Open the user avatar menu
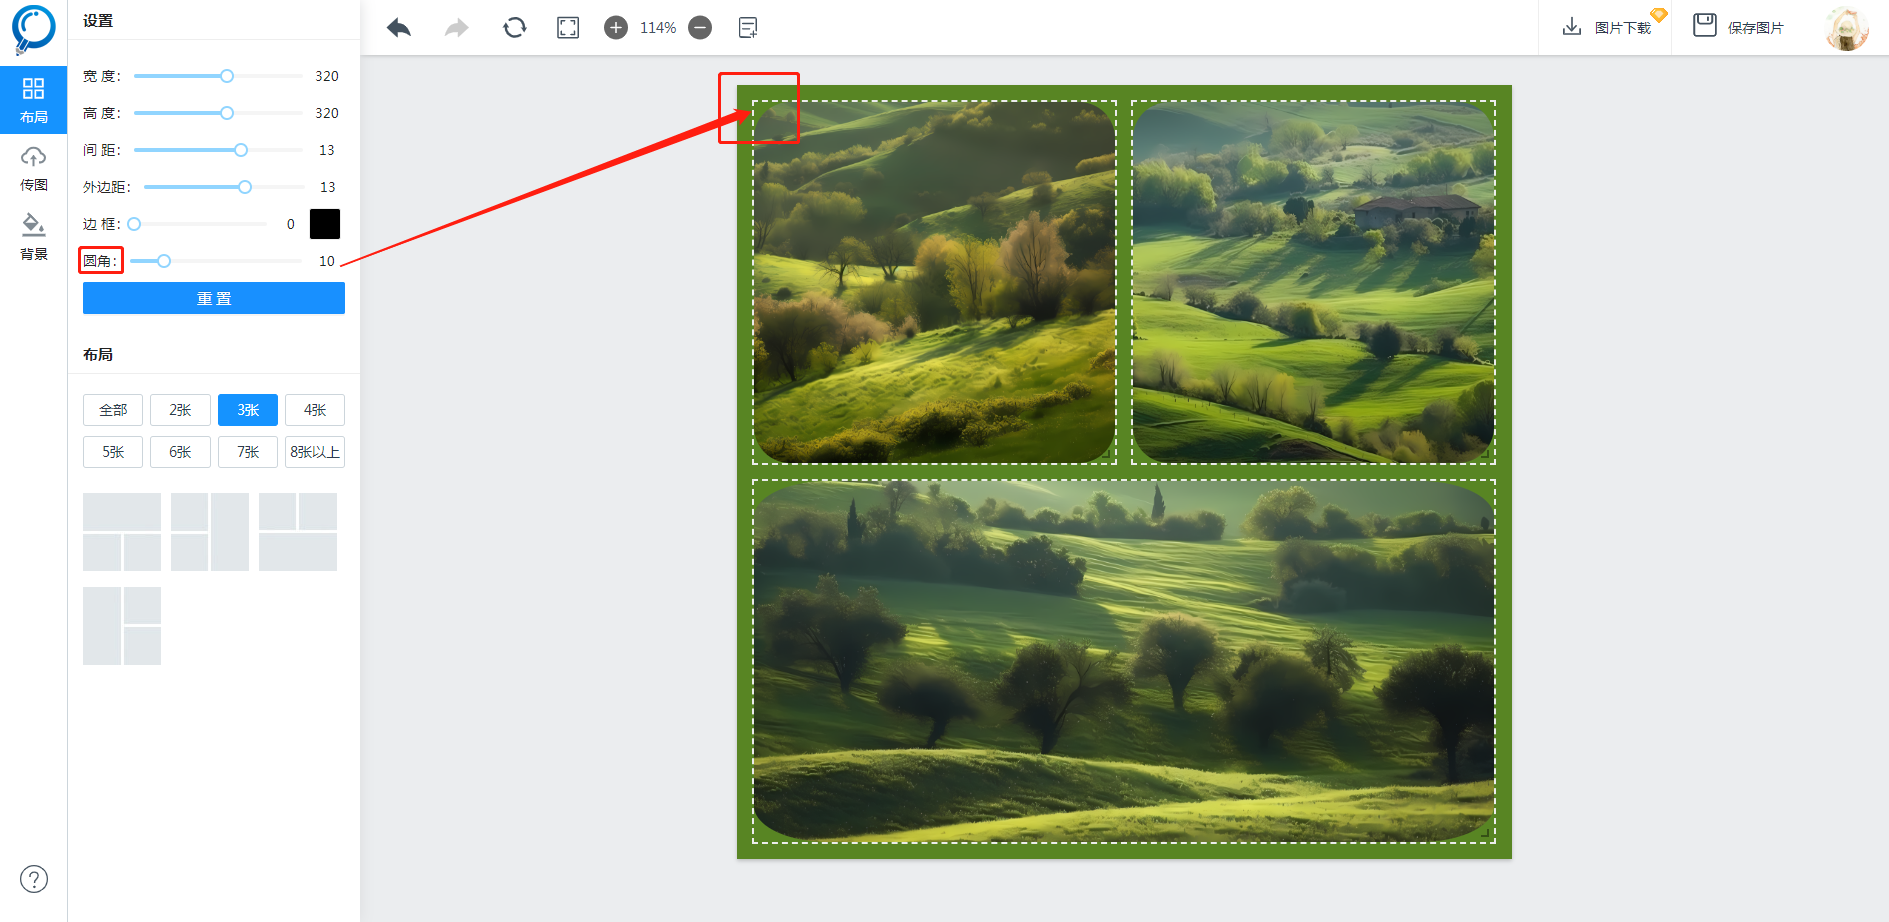1889x922 pixels. 1846,28
